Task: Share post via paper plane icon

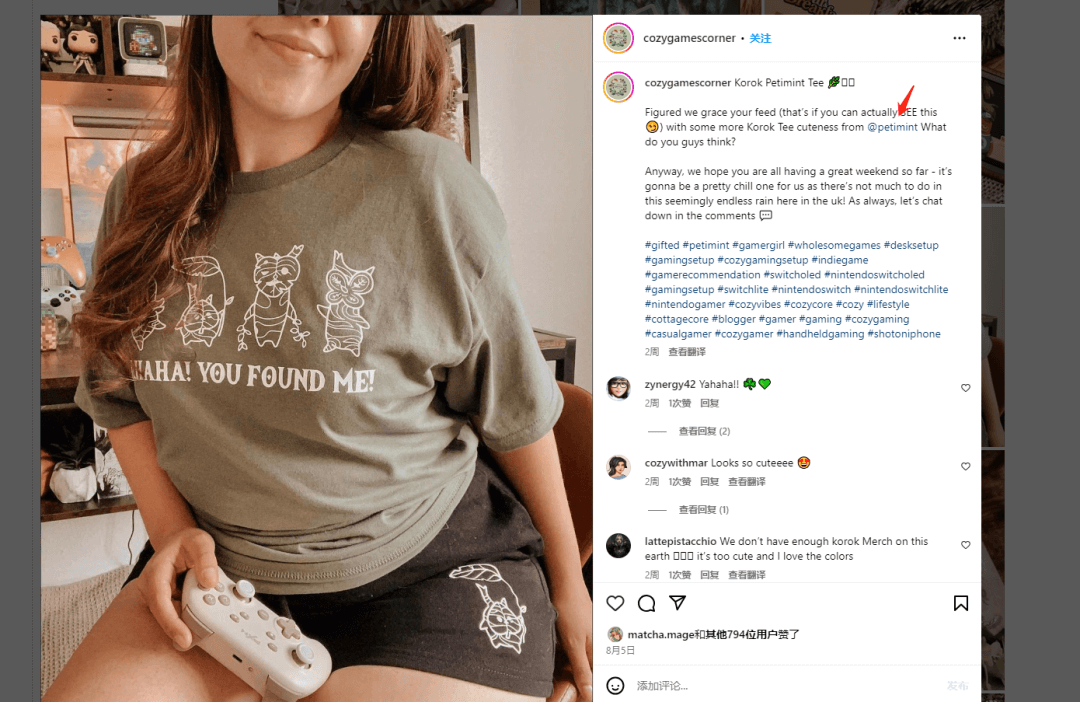Action: 677,603
